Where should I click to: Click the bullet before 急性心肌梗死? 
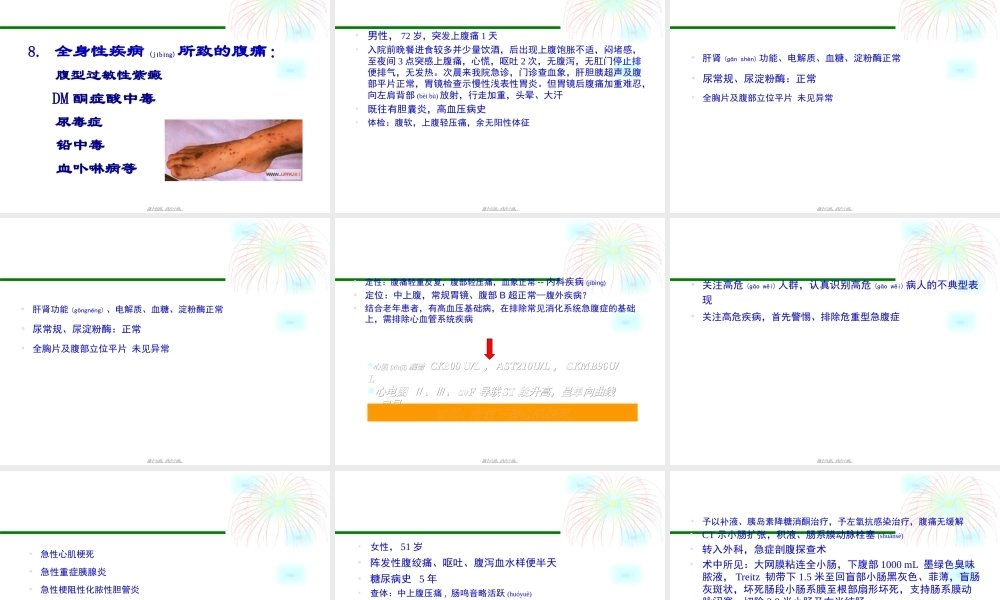pos(29,554)
